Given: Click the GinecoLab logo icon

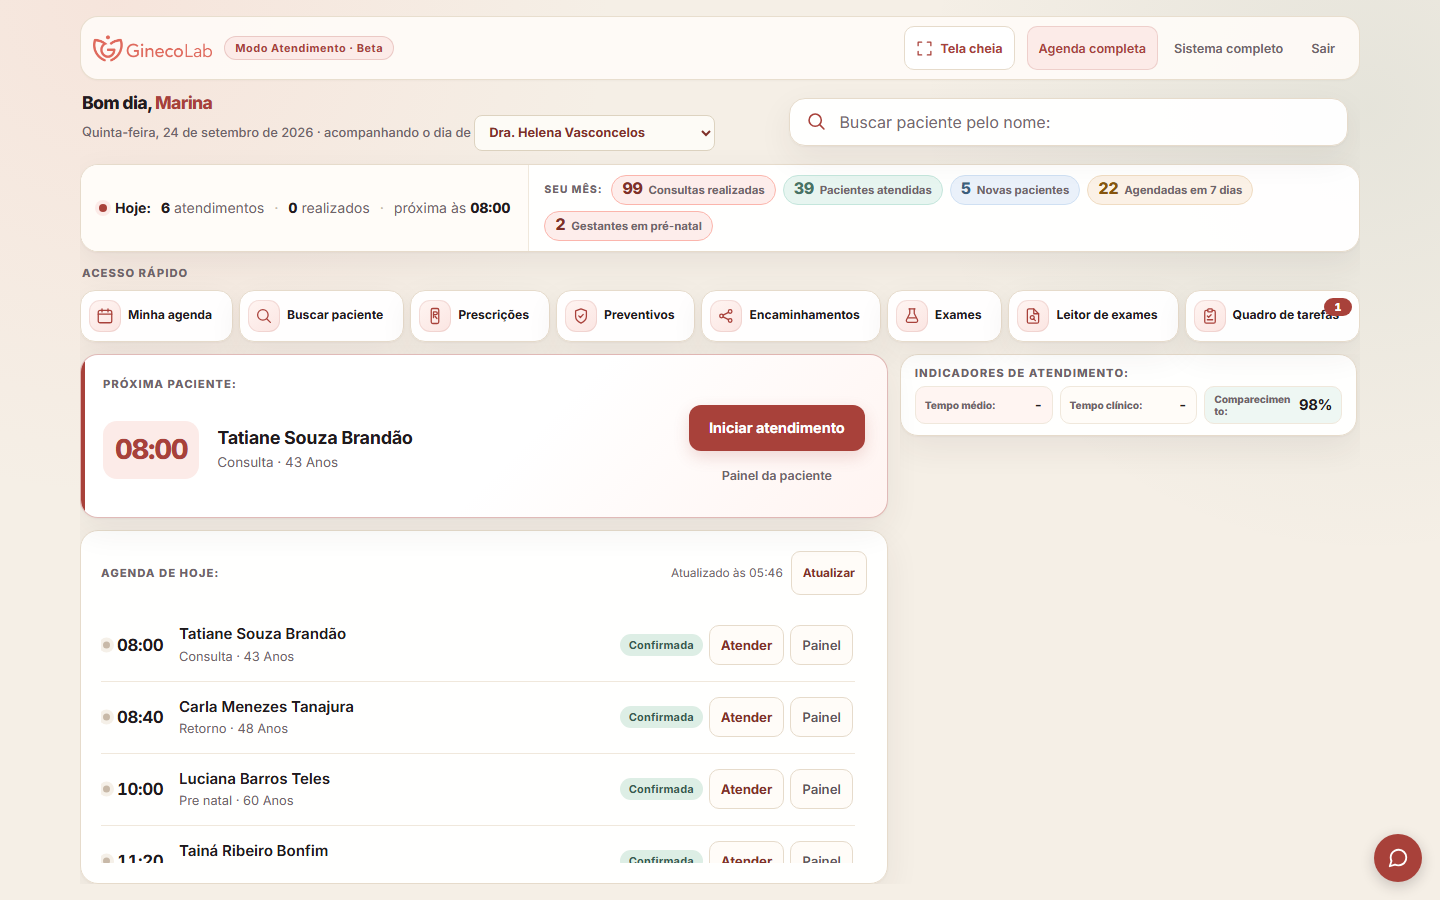Looking at the screenshot, I should pos(107,49).
